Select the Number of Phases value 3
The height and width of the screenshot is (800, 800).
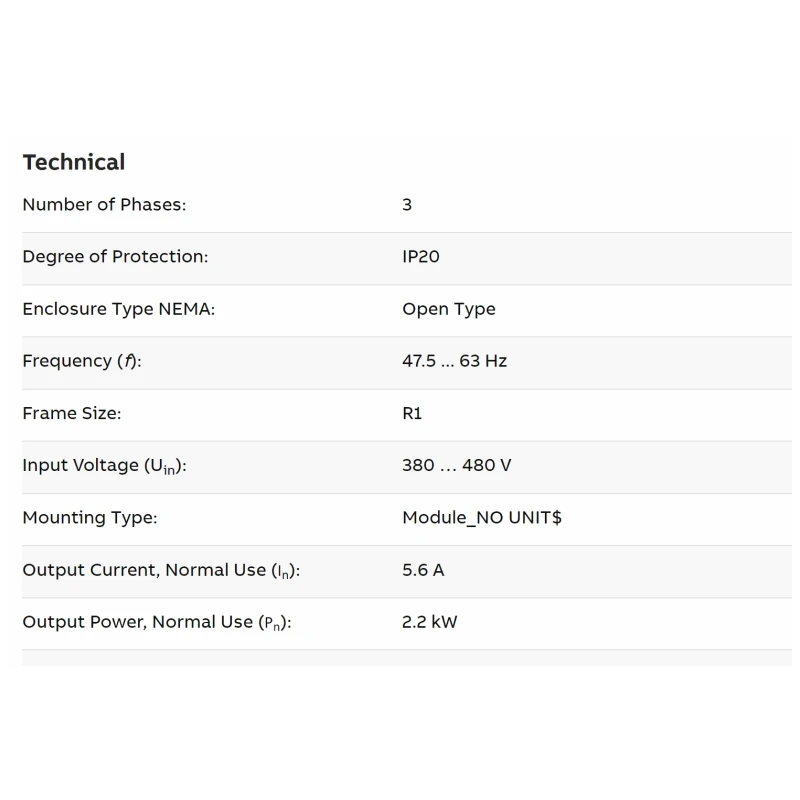[407, 205]
